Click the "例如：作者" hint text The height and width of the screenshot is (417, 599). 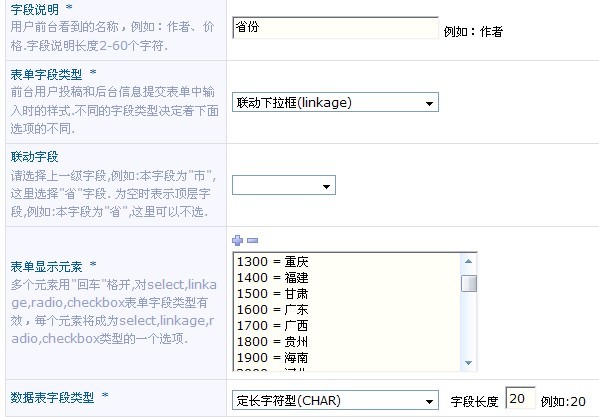pyautogui.click(x=473, y=31)
